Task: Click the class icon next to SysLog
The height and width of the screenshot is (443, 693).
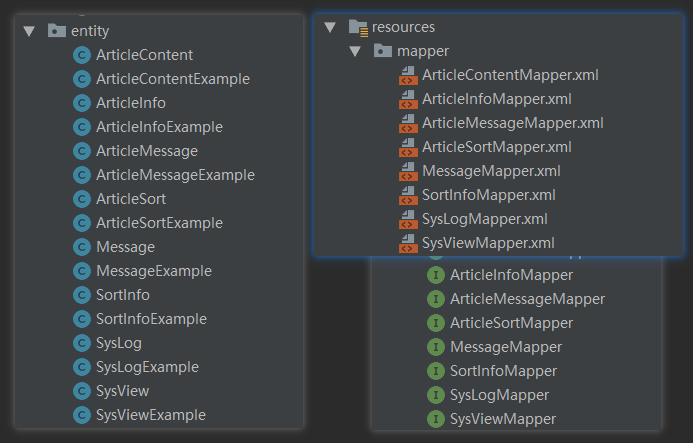Action: tap(82, 343)
